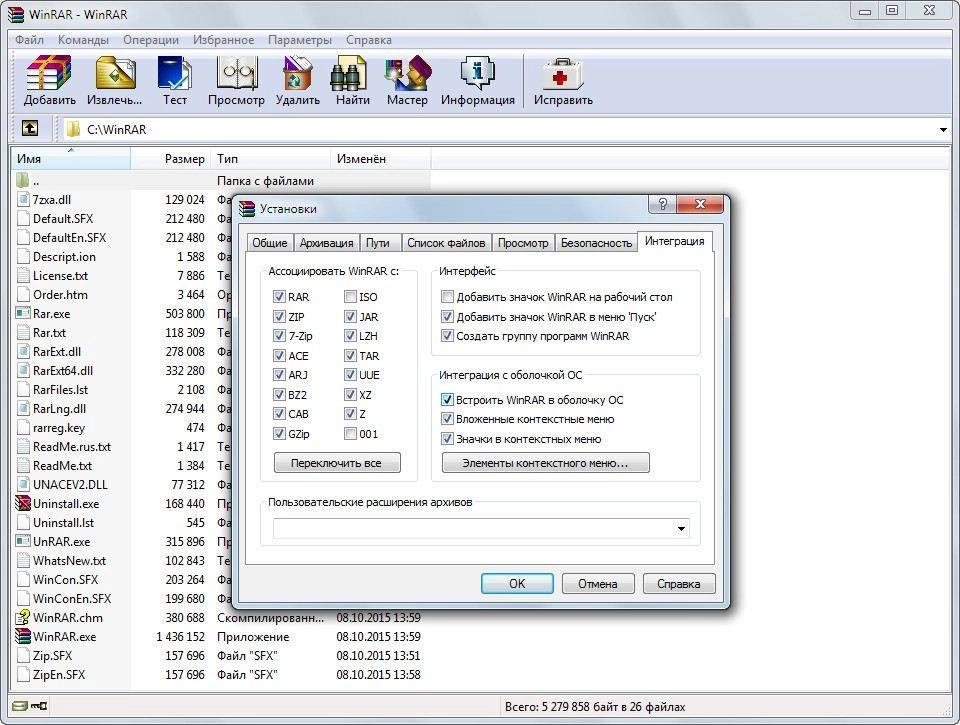
Task: Select the WhatsNew.txt file row
Action: 122,560
